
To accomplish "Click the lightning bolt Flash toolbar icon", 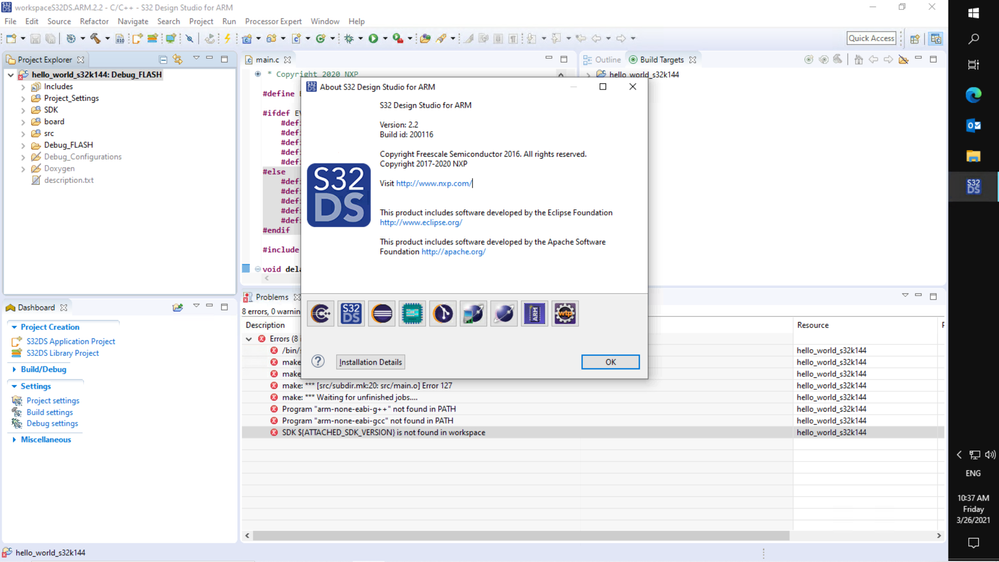I will (227, 38).
